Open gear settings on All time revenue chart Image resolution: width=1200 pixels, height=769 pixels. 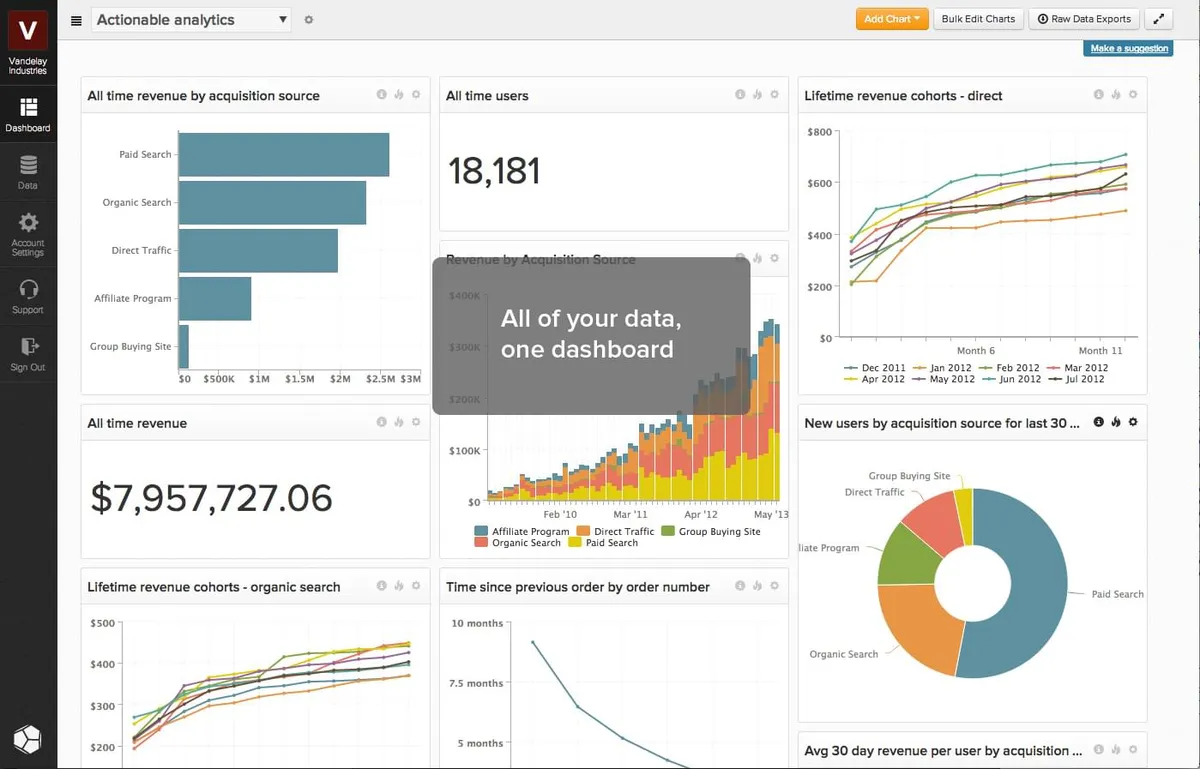(416, 423)
